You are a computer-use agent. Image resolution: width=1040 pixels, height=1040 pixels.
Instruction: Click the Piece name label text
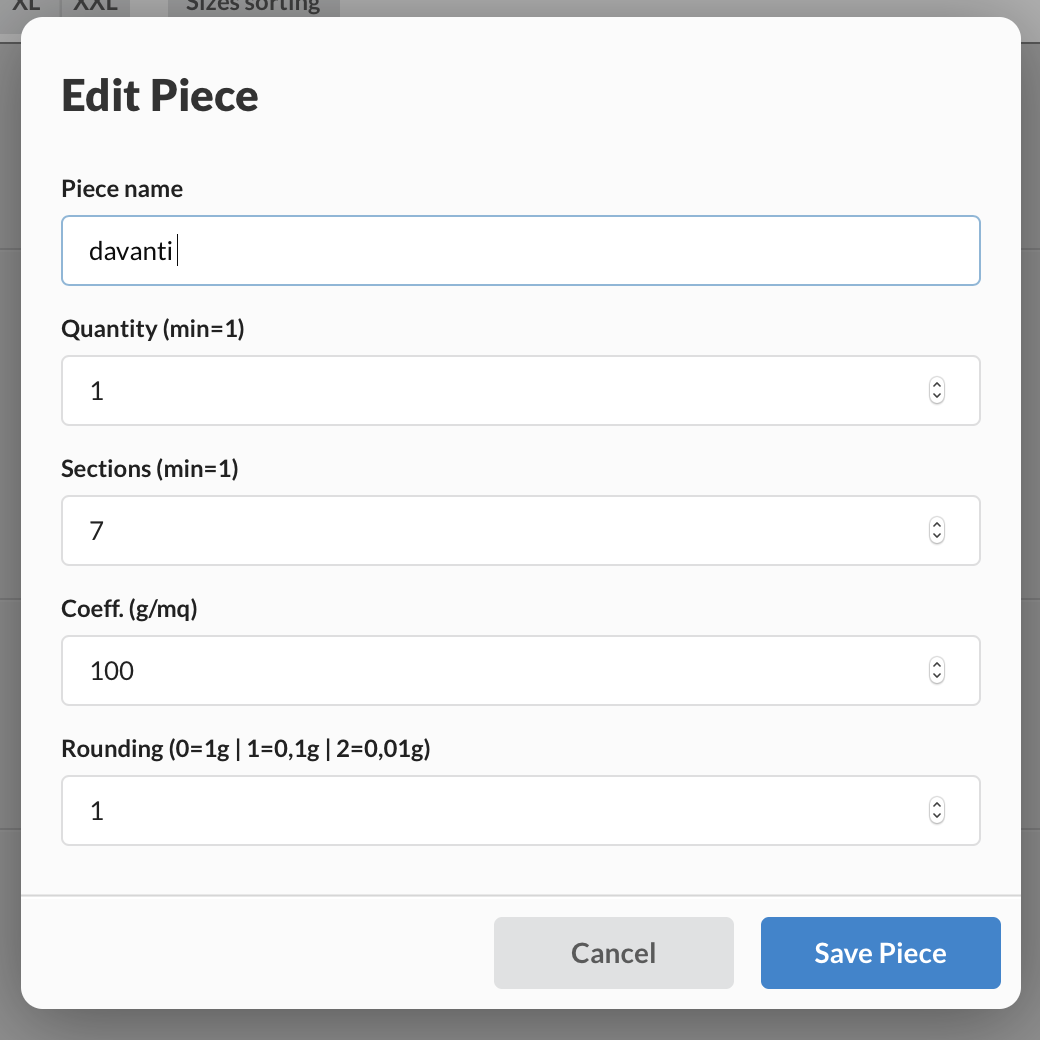pos(122,189)
